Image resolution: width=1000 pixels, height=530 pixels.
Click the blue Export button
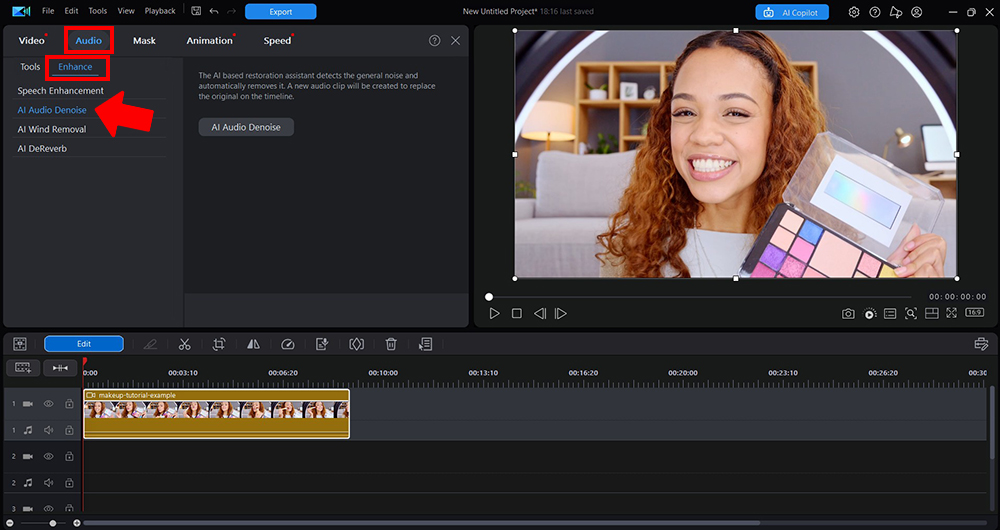point(280,12)
